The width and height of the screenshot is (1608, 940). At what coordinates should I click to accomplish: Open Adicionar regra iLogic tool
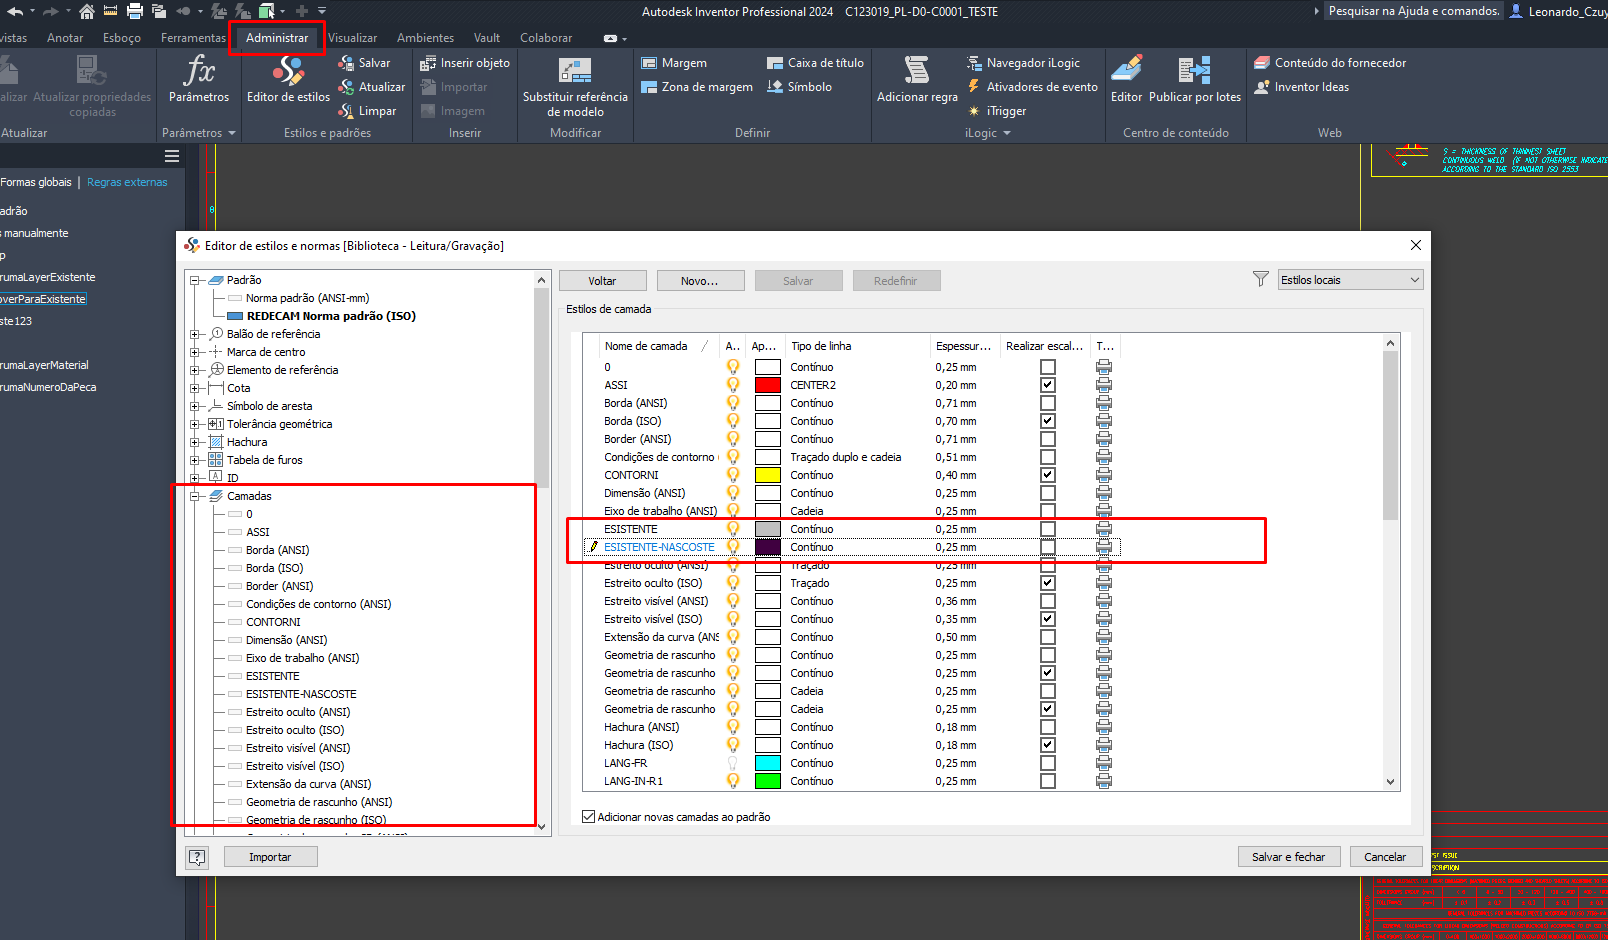pyautogui.click(x=916, y=72)
